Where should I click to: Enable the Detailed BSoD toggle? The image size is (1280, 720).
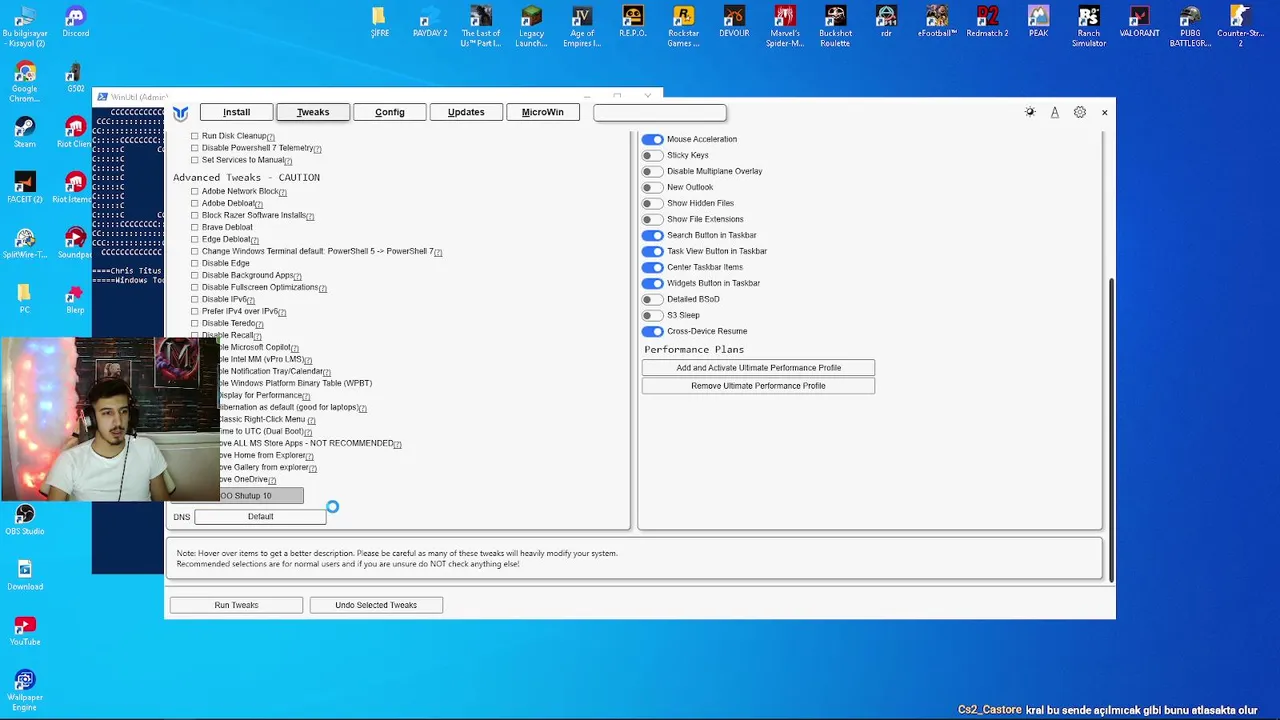pos(652,299)
